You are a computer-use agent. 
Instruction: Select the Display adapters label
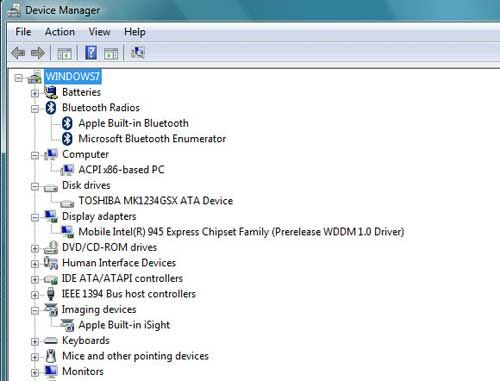99,216
